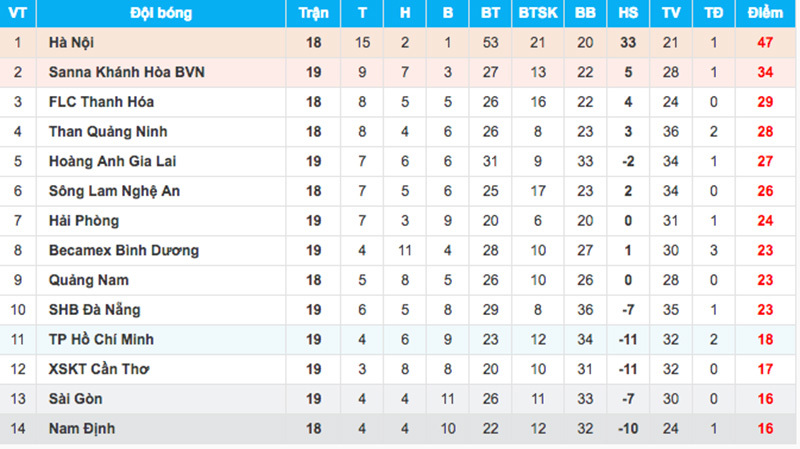Open the Becamex Bình Dương team link
Screen dimensions: 800x449
tap(123, 250)
